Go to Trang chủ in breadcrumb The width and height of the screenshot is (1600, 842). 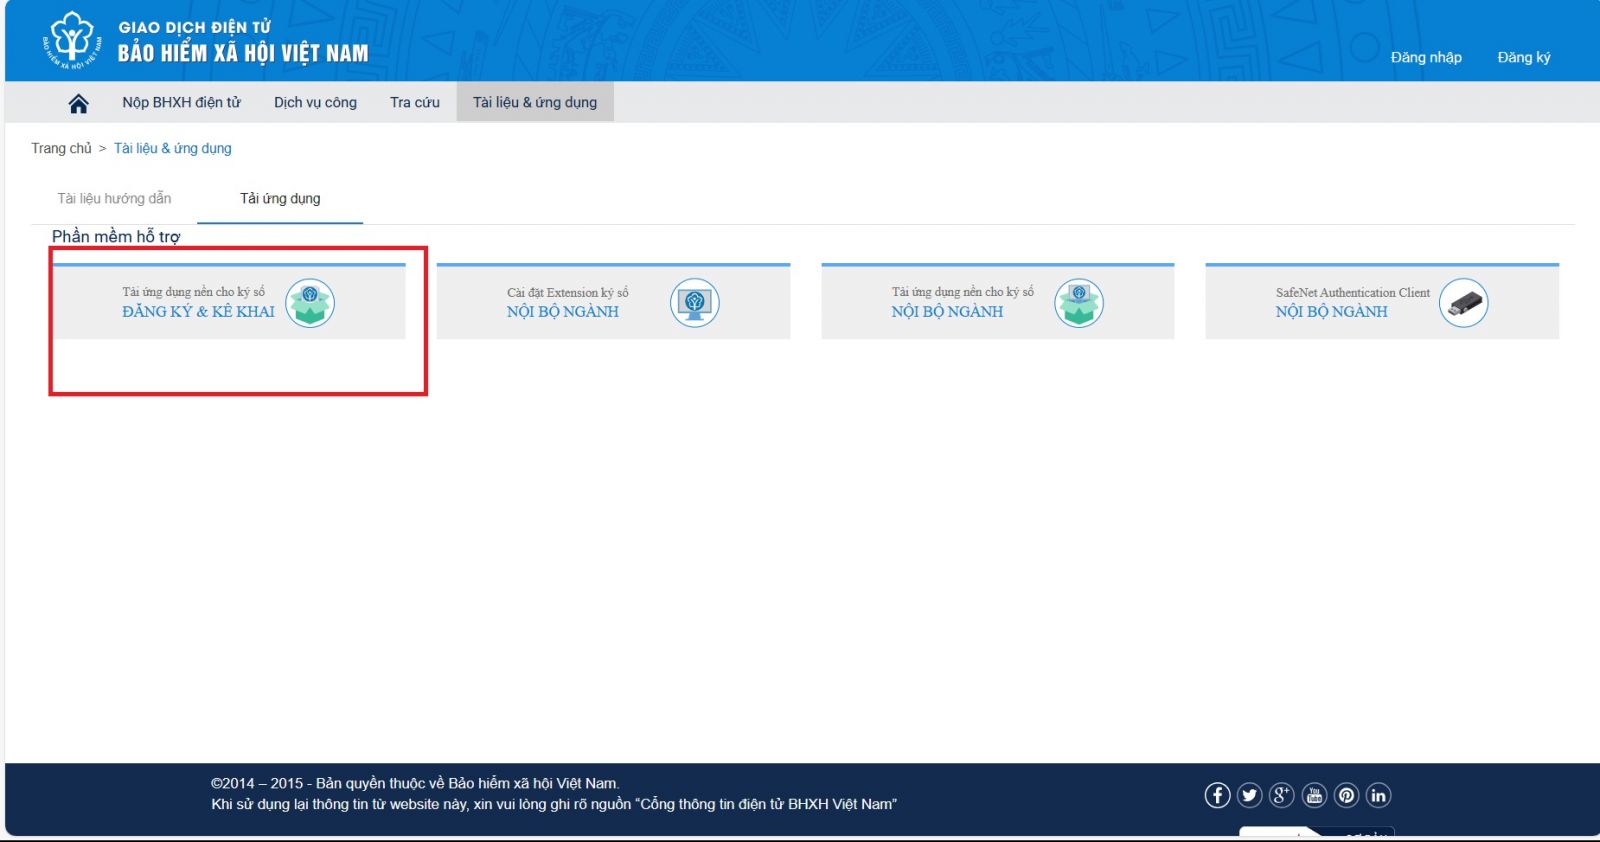(61, 148)
